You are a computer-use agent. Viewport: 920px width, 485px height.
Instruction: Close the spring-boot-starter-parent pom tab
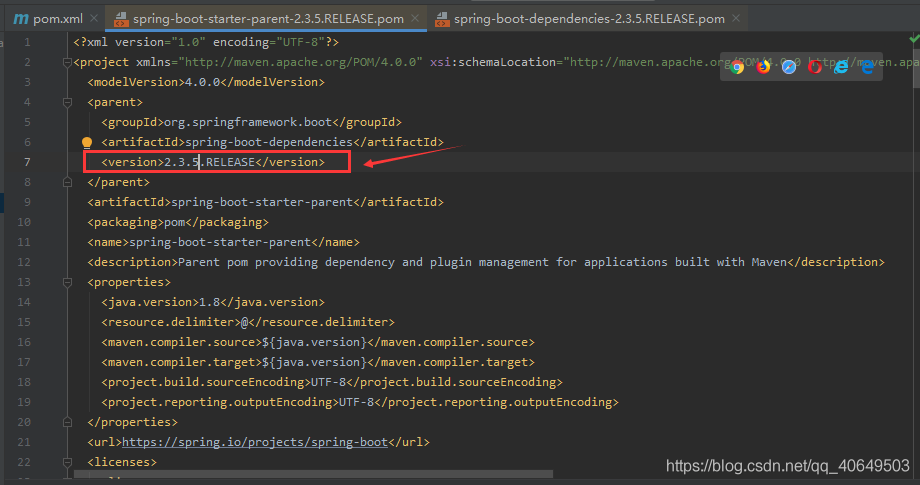tap(415, 19)
